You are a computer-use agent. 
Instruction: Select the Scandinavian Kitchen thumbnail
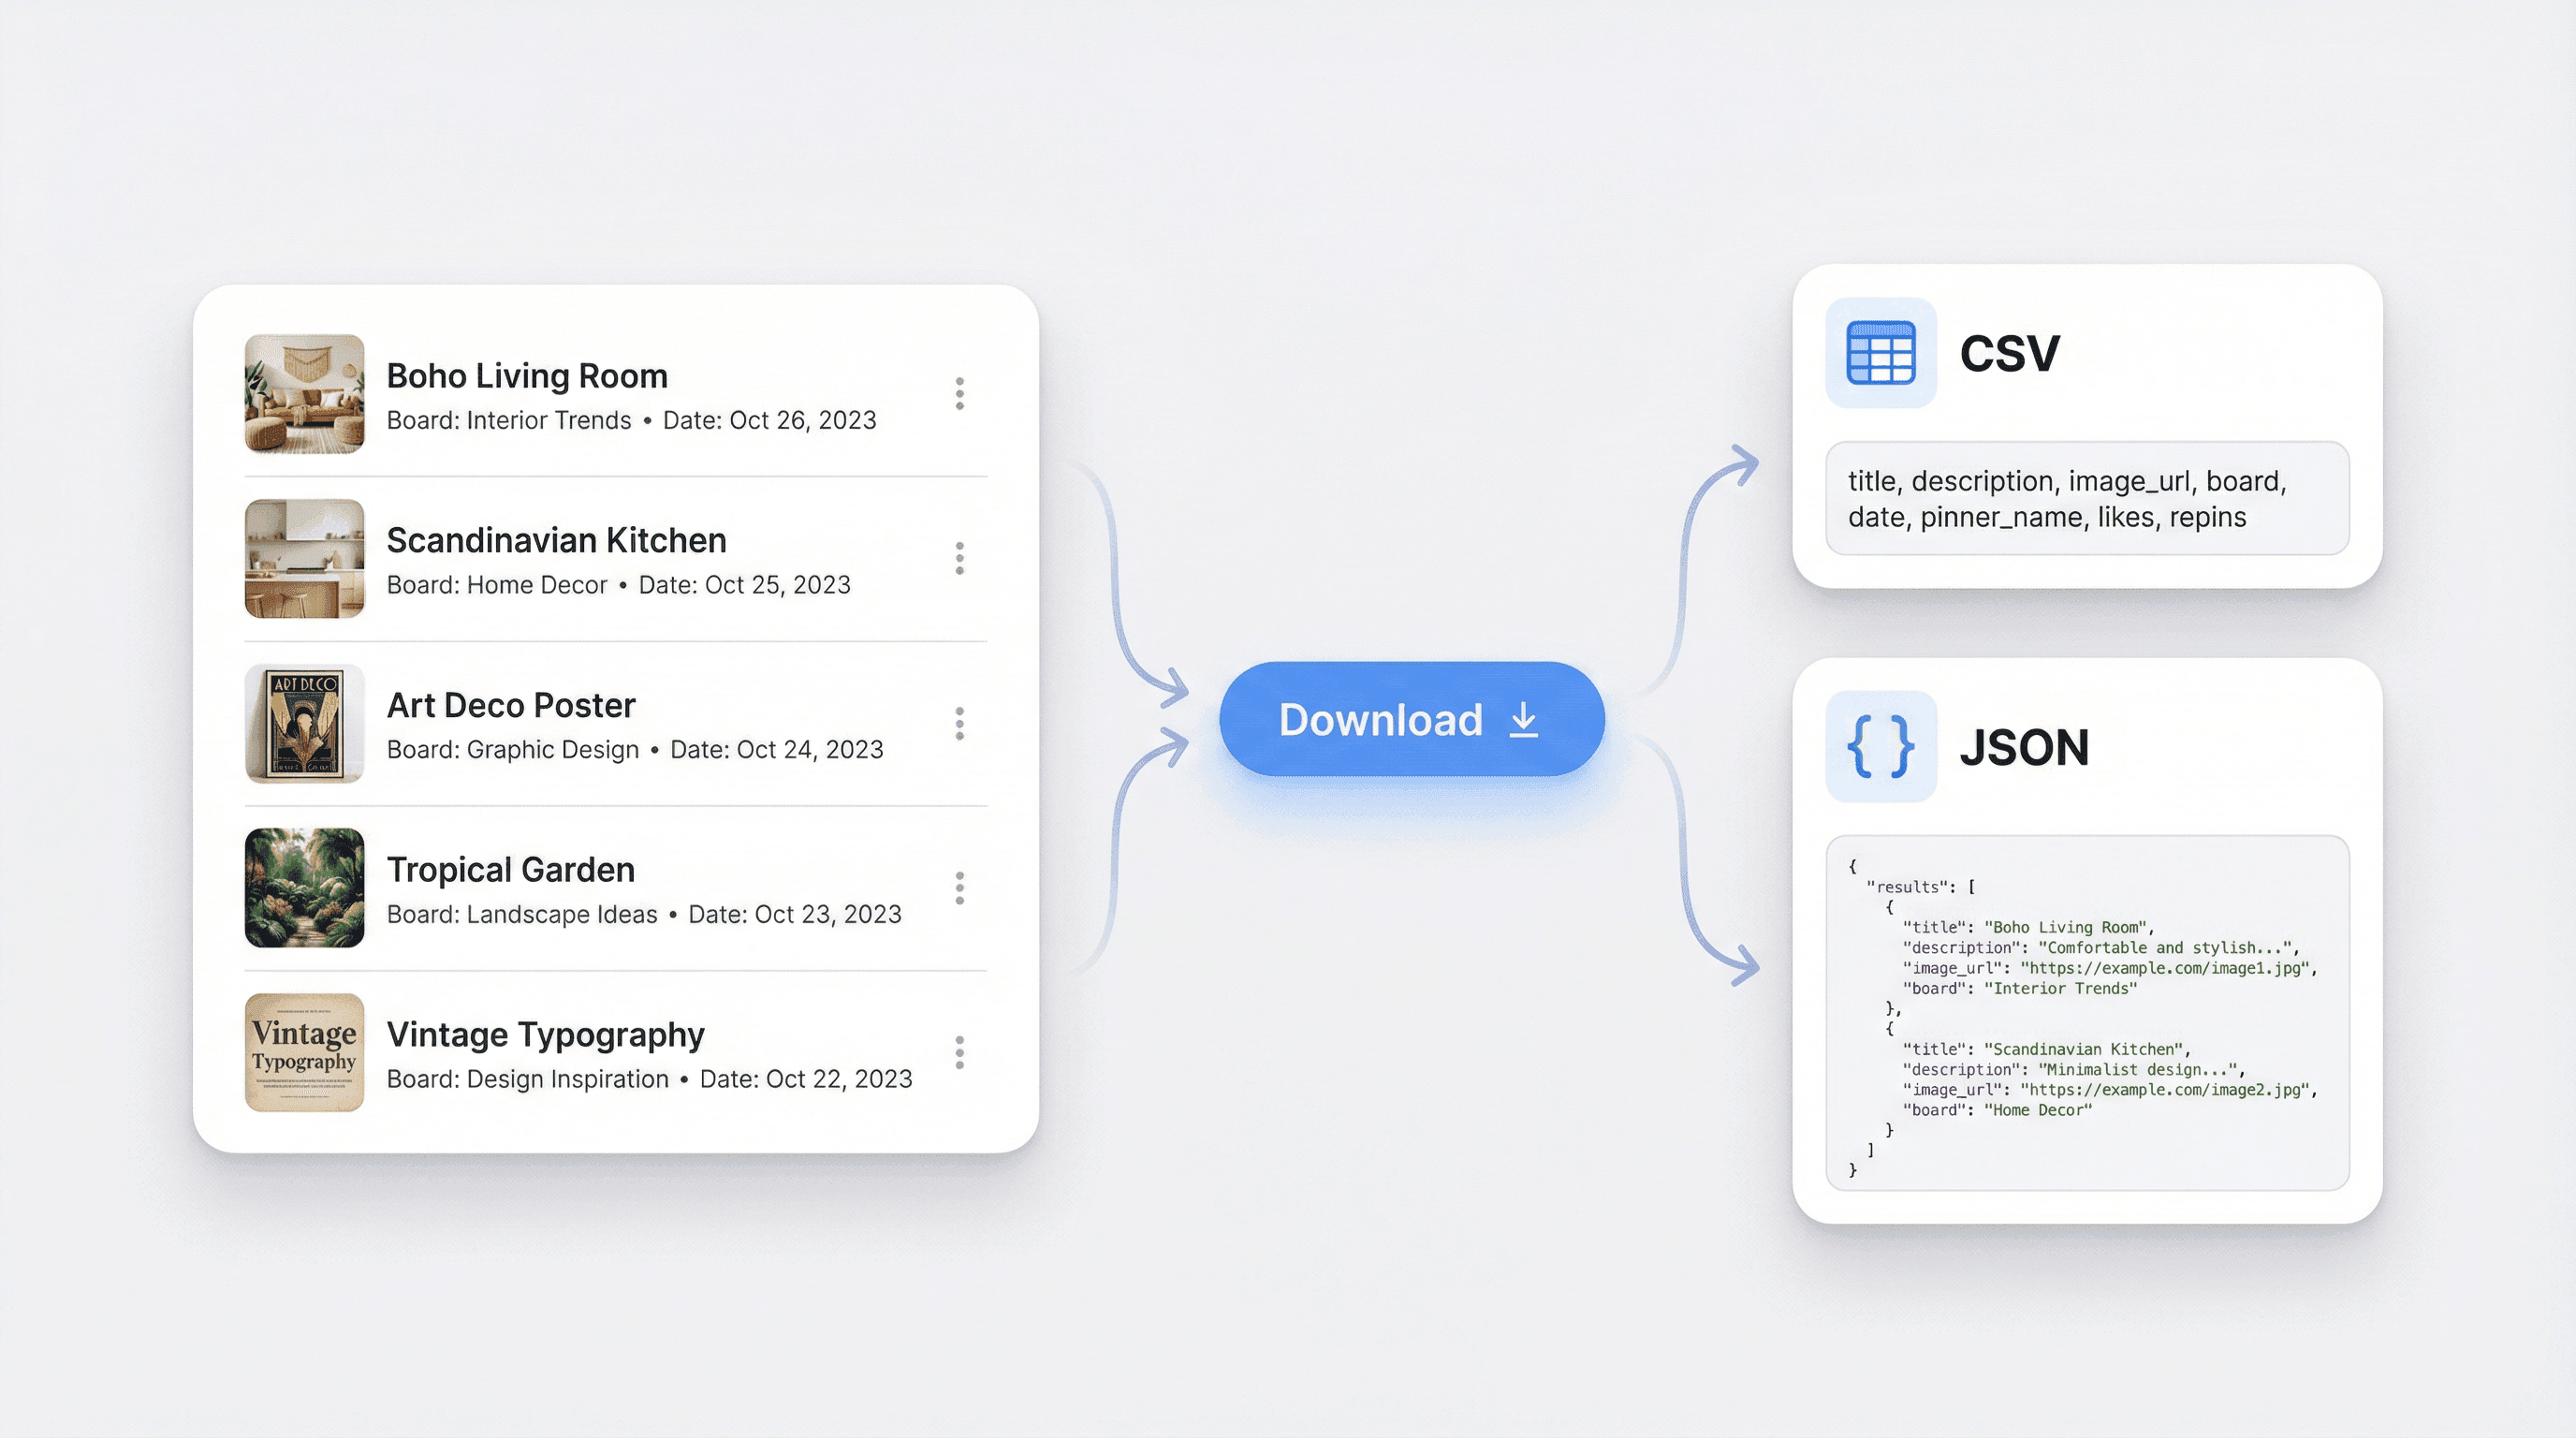tap(304, 558)
